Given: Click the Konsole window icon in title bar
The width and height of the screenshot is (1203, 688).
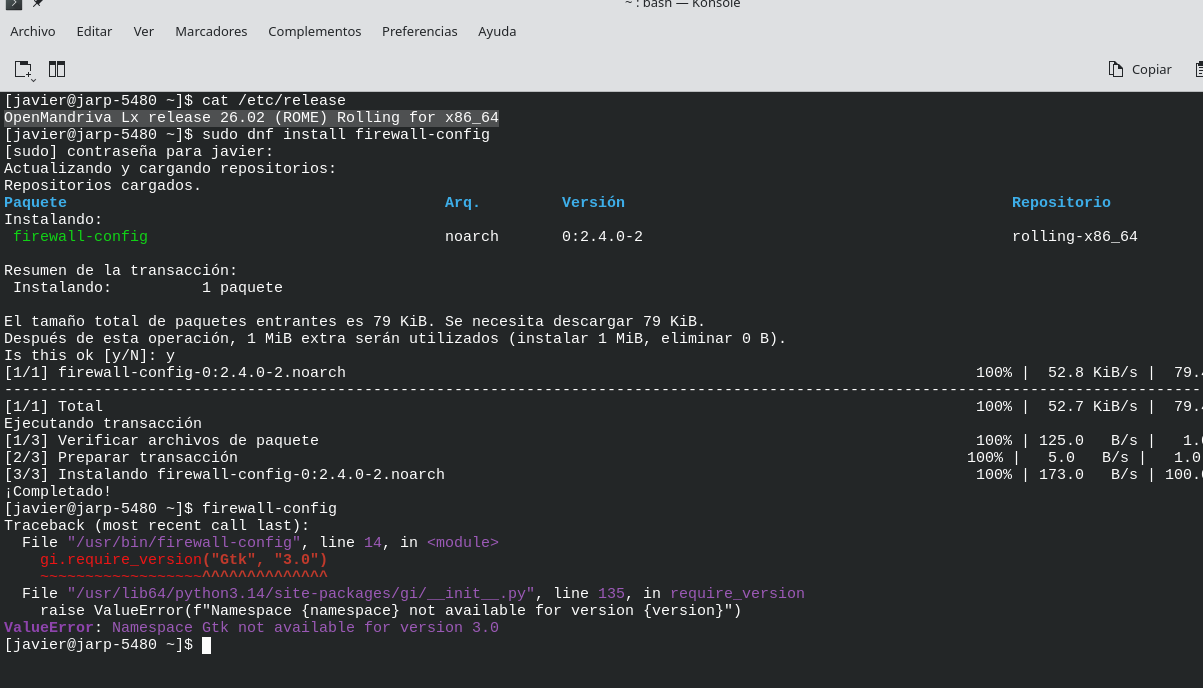Looking at the screenshot, I should (14, 4).
